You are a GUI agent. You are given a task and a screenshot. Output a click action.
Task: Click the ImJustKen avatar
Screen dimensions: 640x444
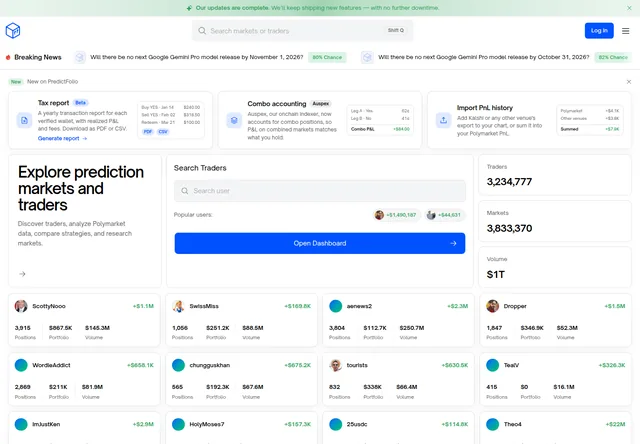[21, 424]
